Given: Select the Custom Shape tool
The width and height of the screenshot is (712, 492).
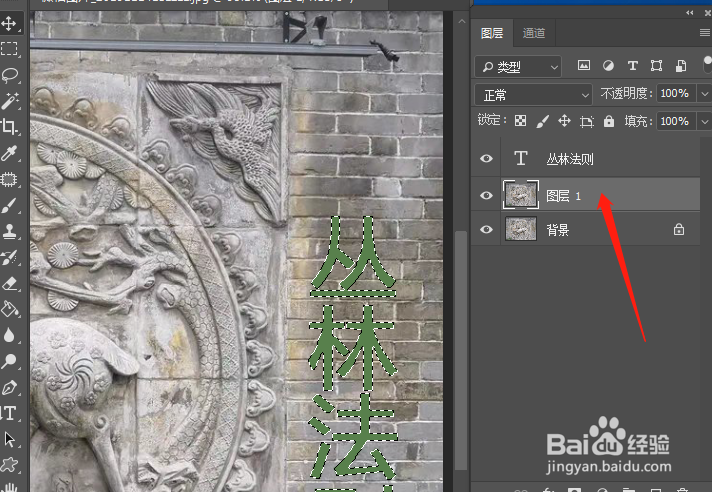Looking at the screenshot, I should [x=9, y=465].
